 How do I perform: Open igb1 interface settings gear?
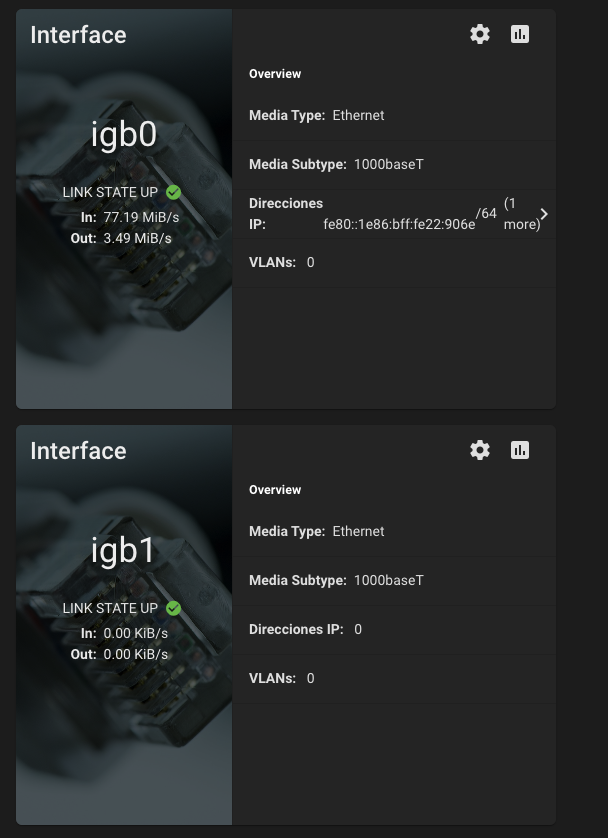(x=480, y=450)
